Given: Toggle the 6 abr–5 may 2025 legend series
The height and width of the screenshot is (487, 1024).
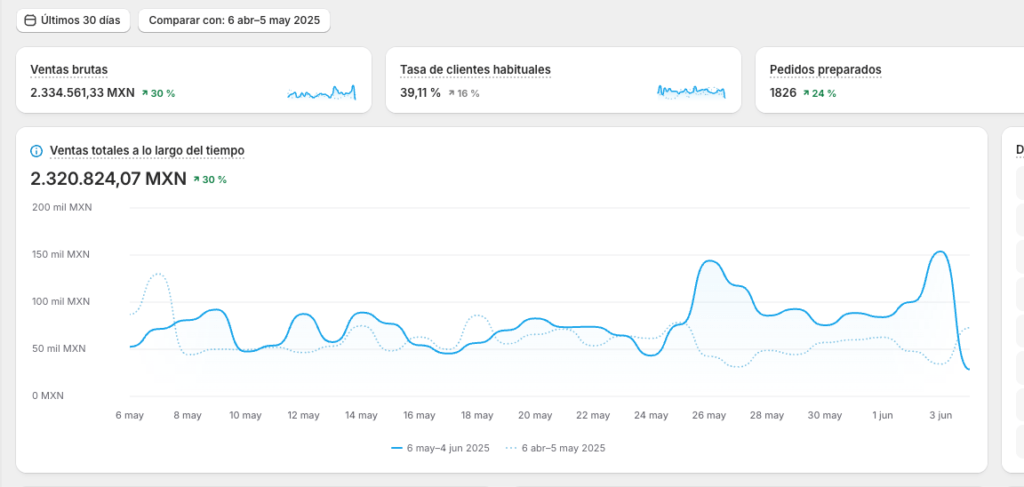Looking at the screenshot, I should pos(555,448).
